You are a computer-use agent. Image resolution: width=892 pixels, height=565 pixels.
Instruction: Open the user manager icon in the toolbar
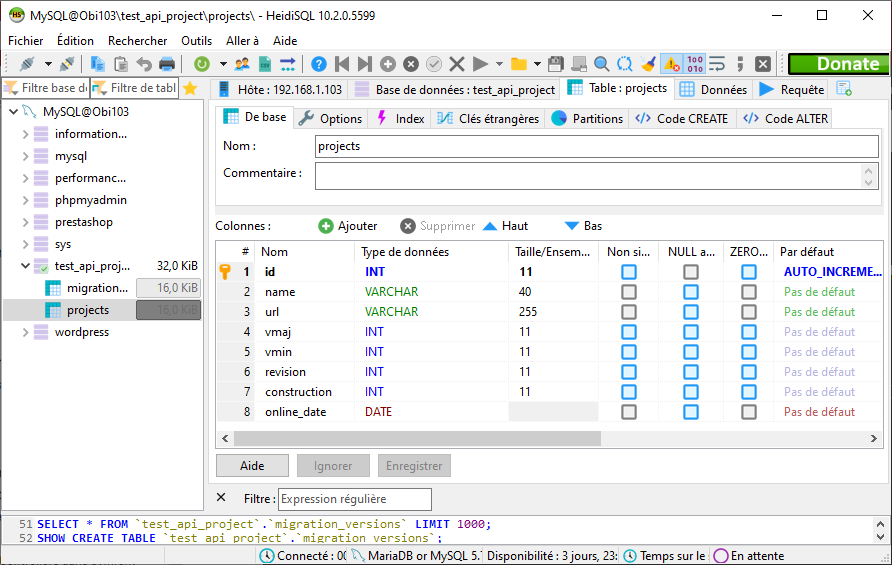coord(242,64)
